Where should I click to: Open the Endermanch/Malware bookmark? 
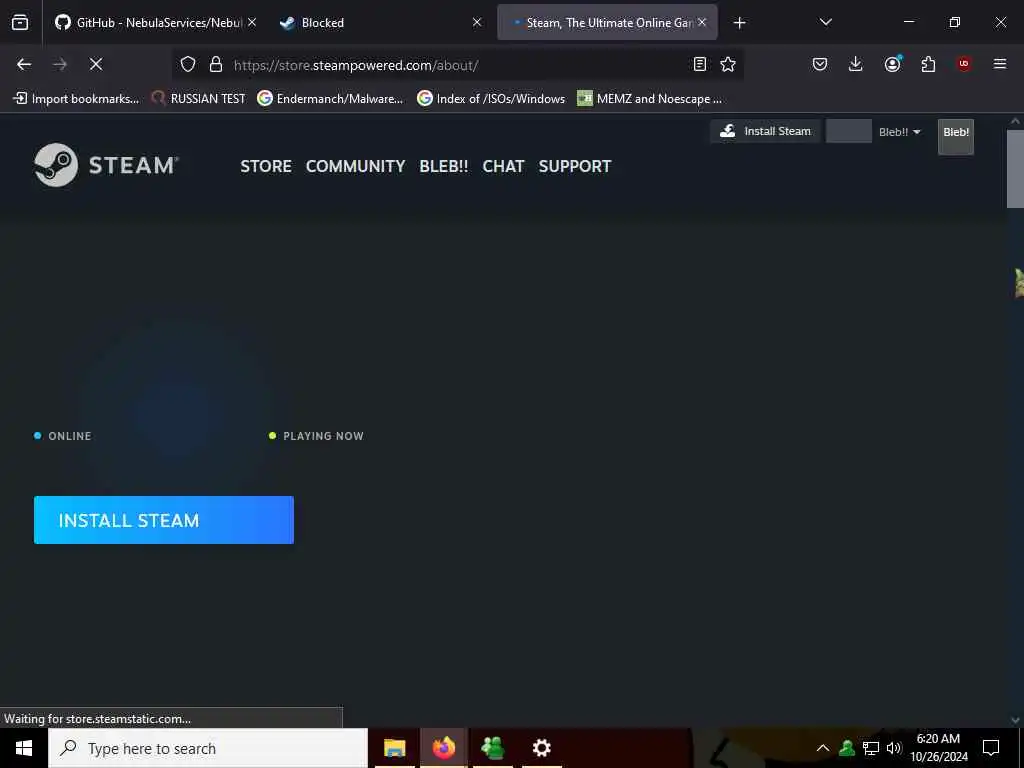click(x=330, y=99)
